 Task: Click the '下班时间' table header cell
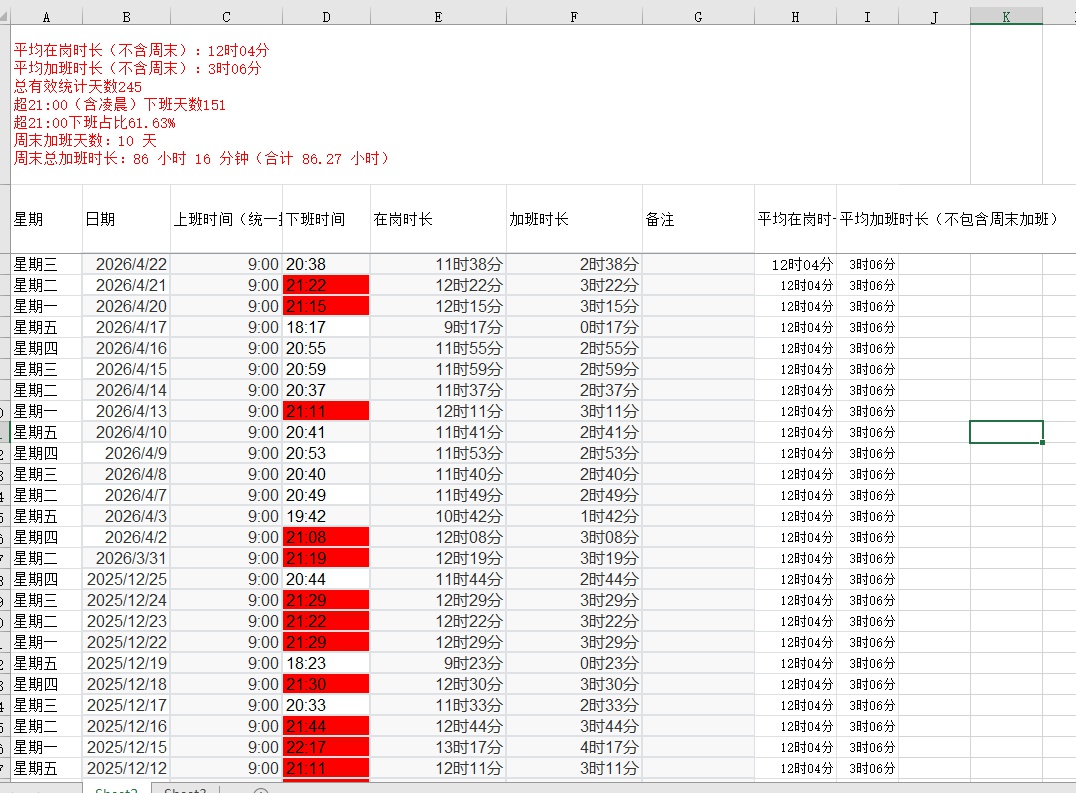(326, 219)
